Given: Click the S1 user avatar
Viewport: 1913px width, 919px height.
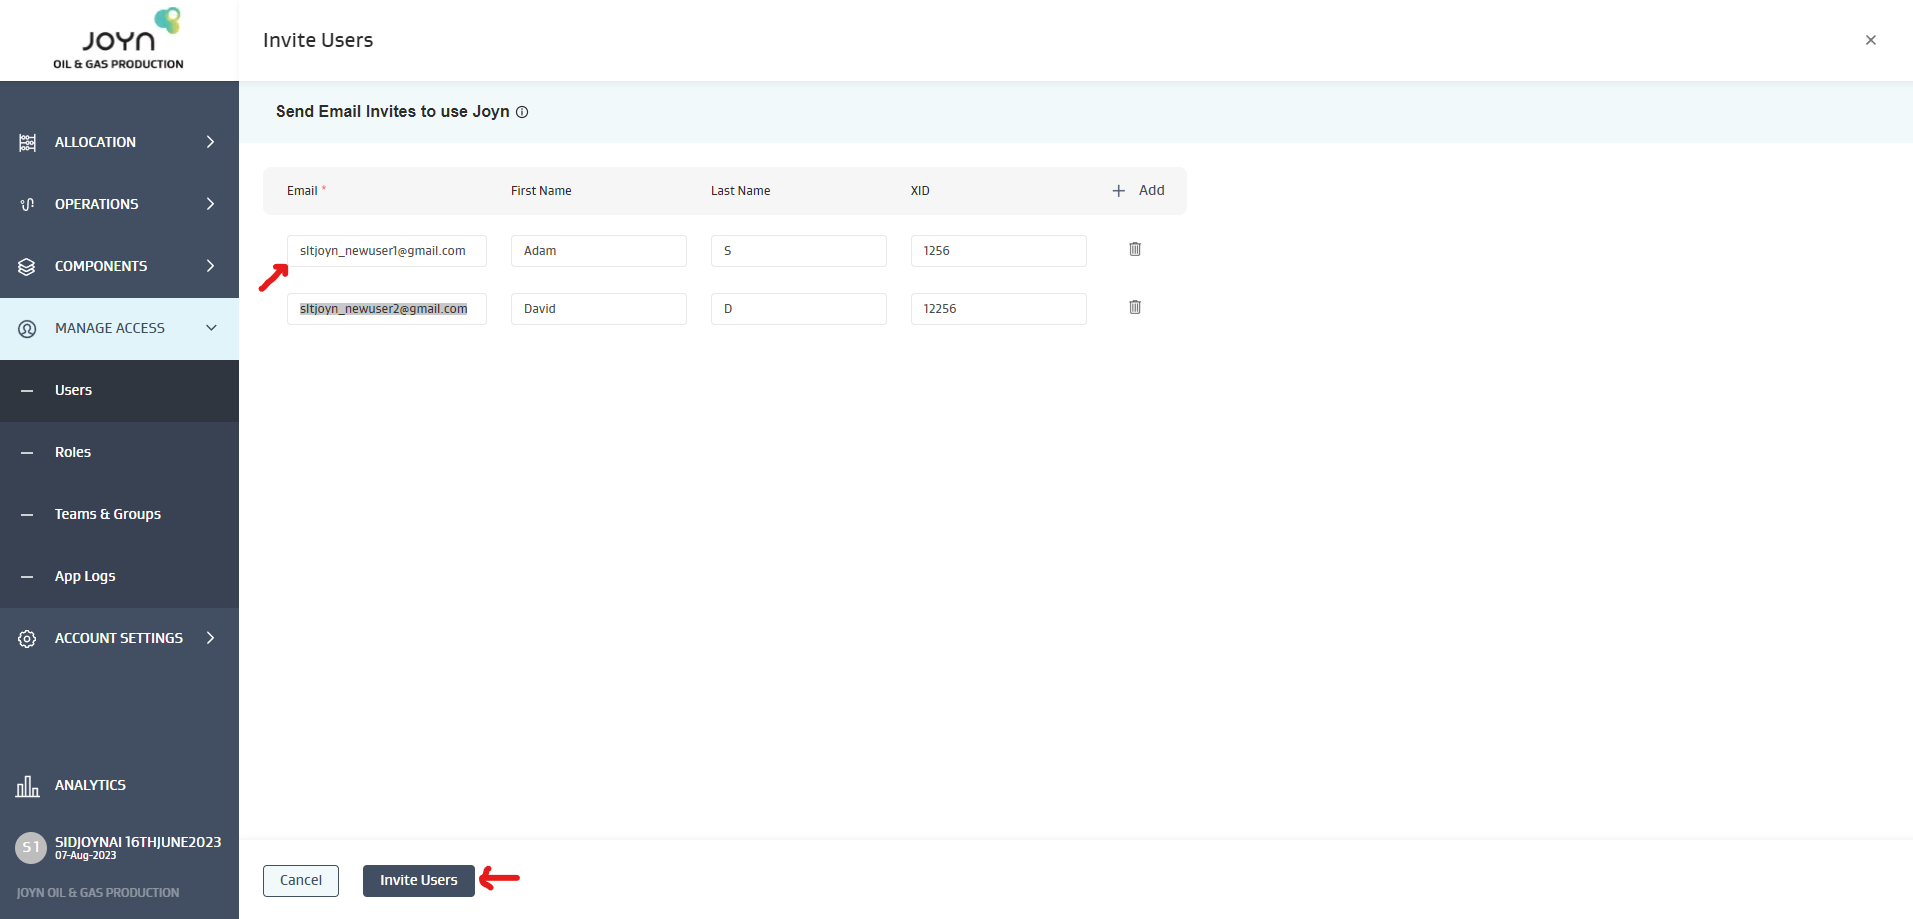Looking at the screenshot, I should [31, 848].
